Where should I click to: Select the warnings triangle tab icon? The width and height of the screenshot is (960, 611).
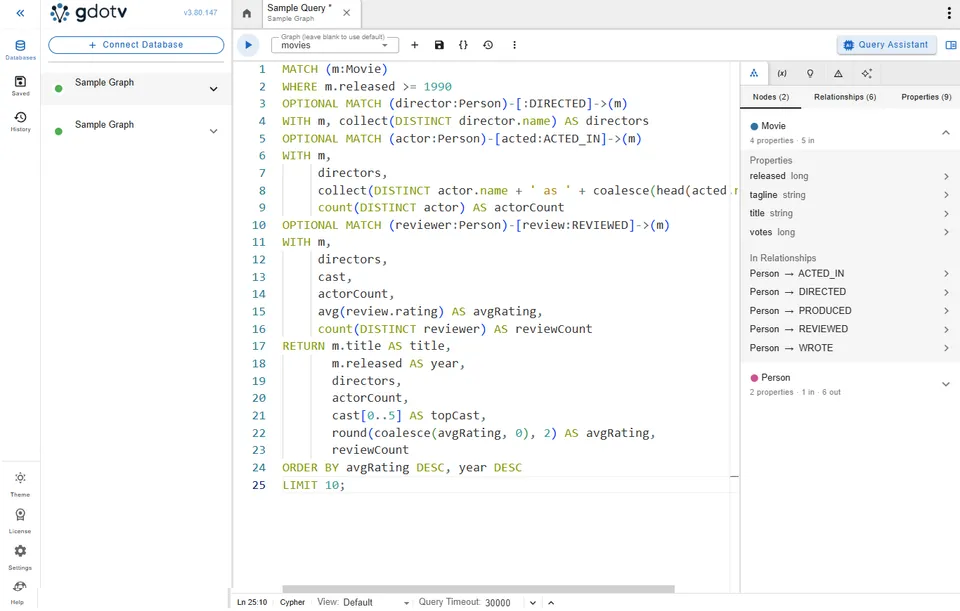838,73
